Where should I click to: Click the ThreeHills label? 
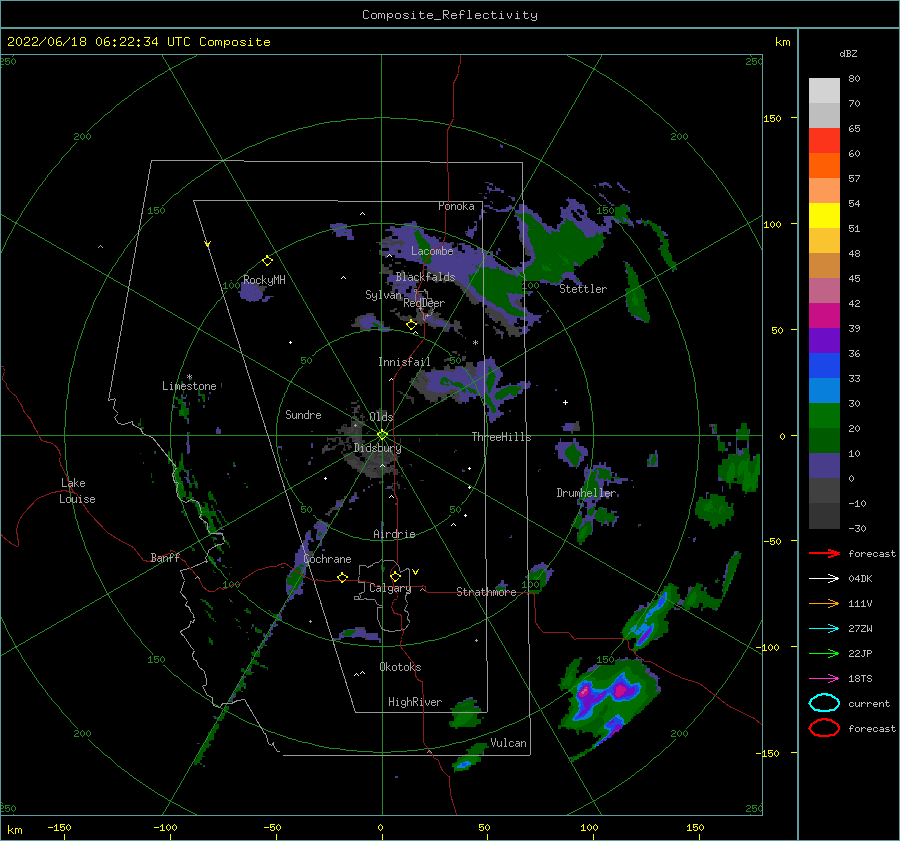pos(502,437)
